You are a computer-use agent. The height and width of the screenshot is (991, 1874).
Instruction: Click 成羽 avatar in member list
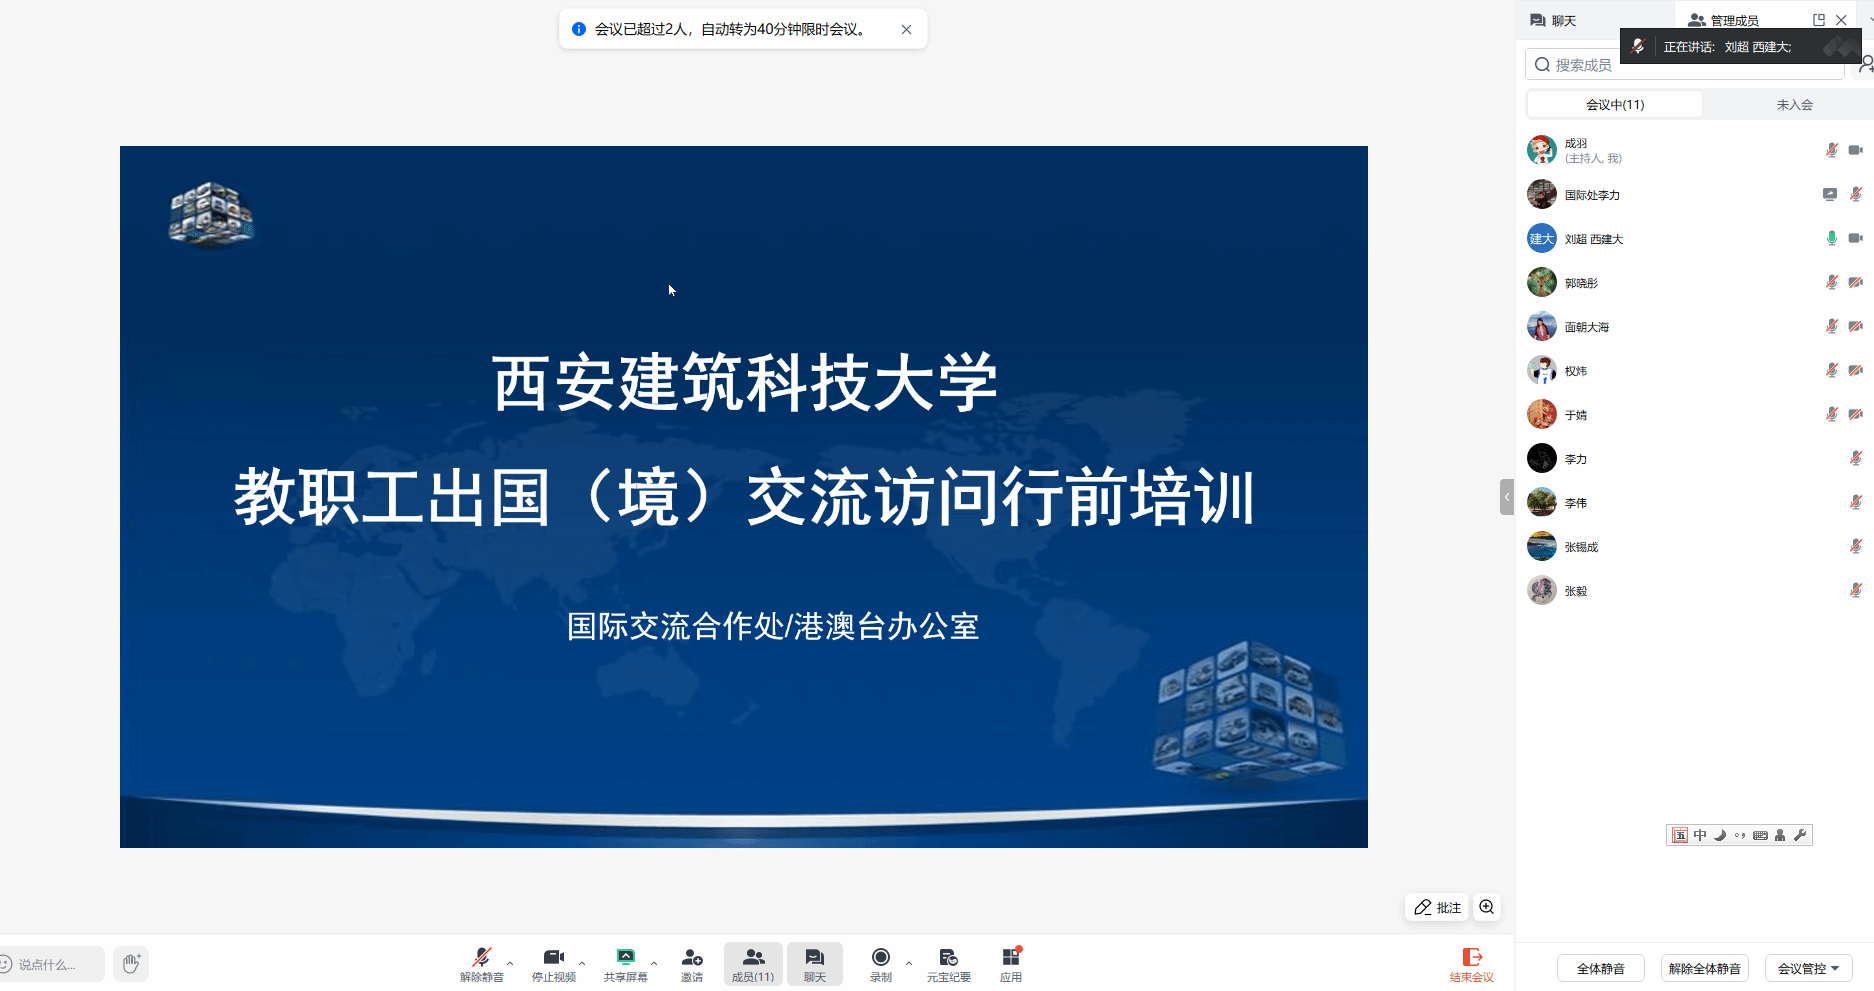point(1541,150)
